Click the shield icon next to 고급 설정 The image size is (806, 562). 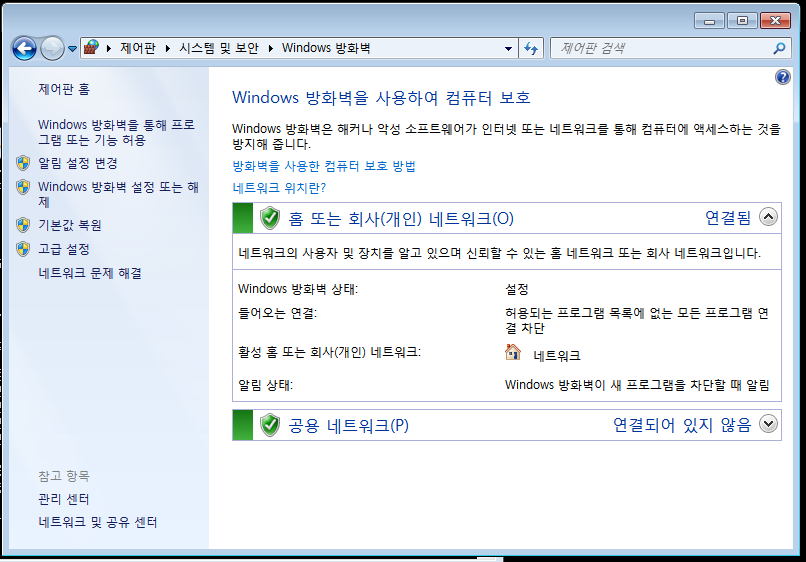[23, 249]
